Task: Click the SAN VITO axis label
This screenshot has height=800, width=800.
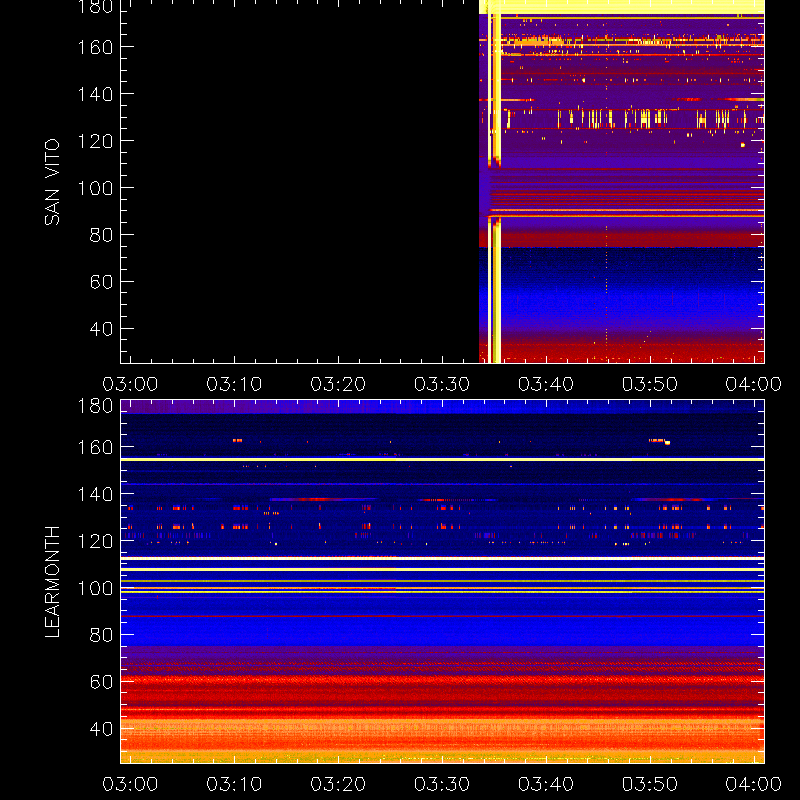Action: pos(52,182)
